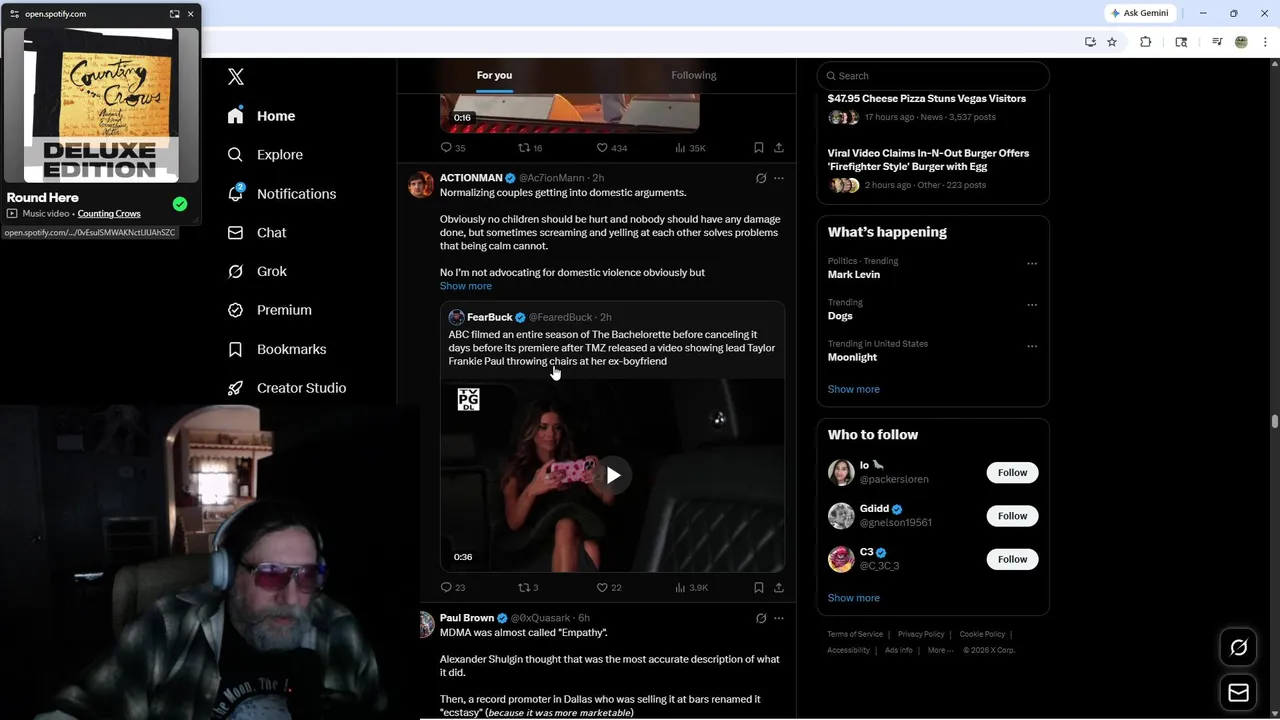Open the Dogs trending topic

840,316
